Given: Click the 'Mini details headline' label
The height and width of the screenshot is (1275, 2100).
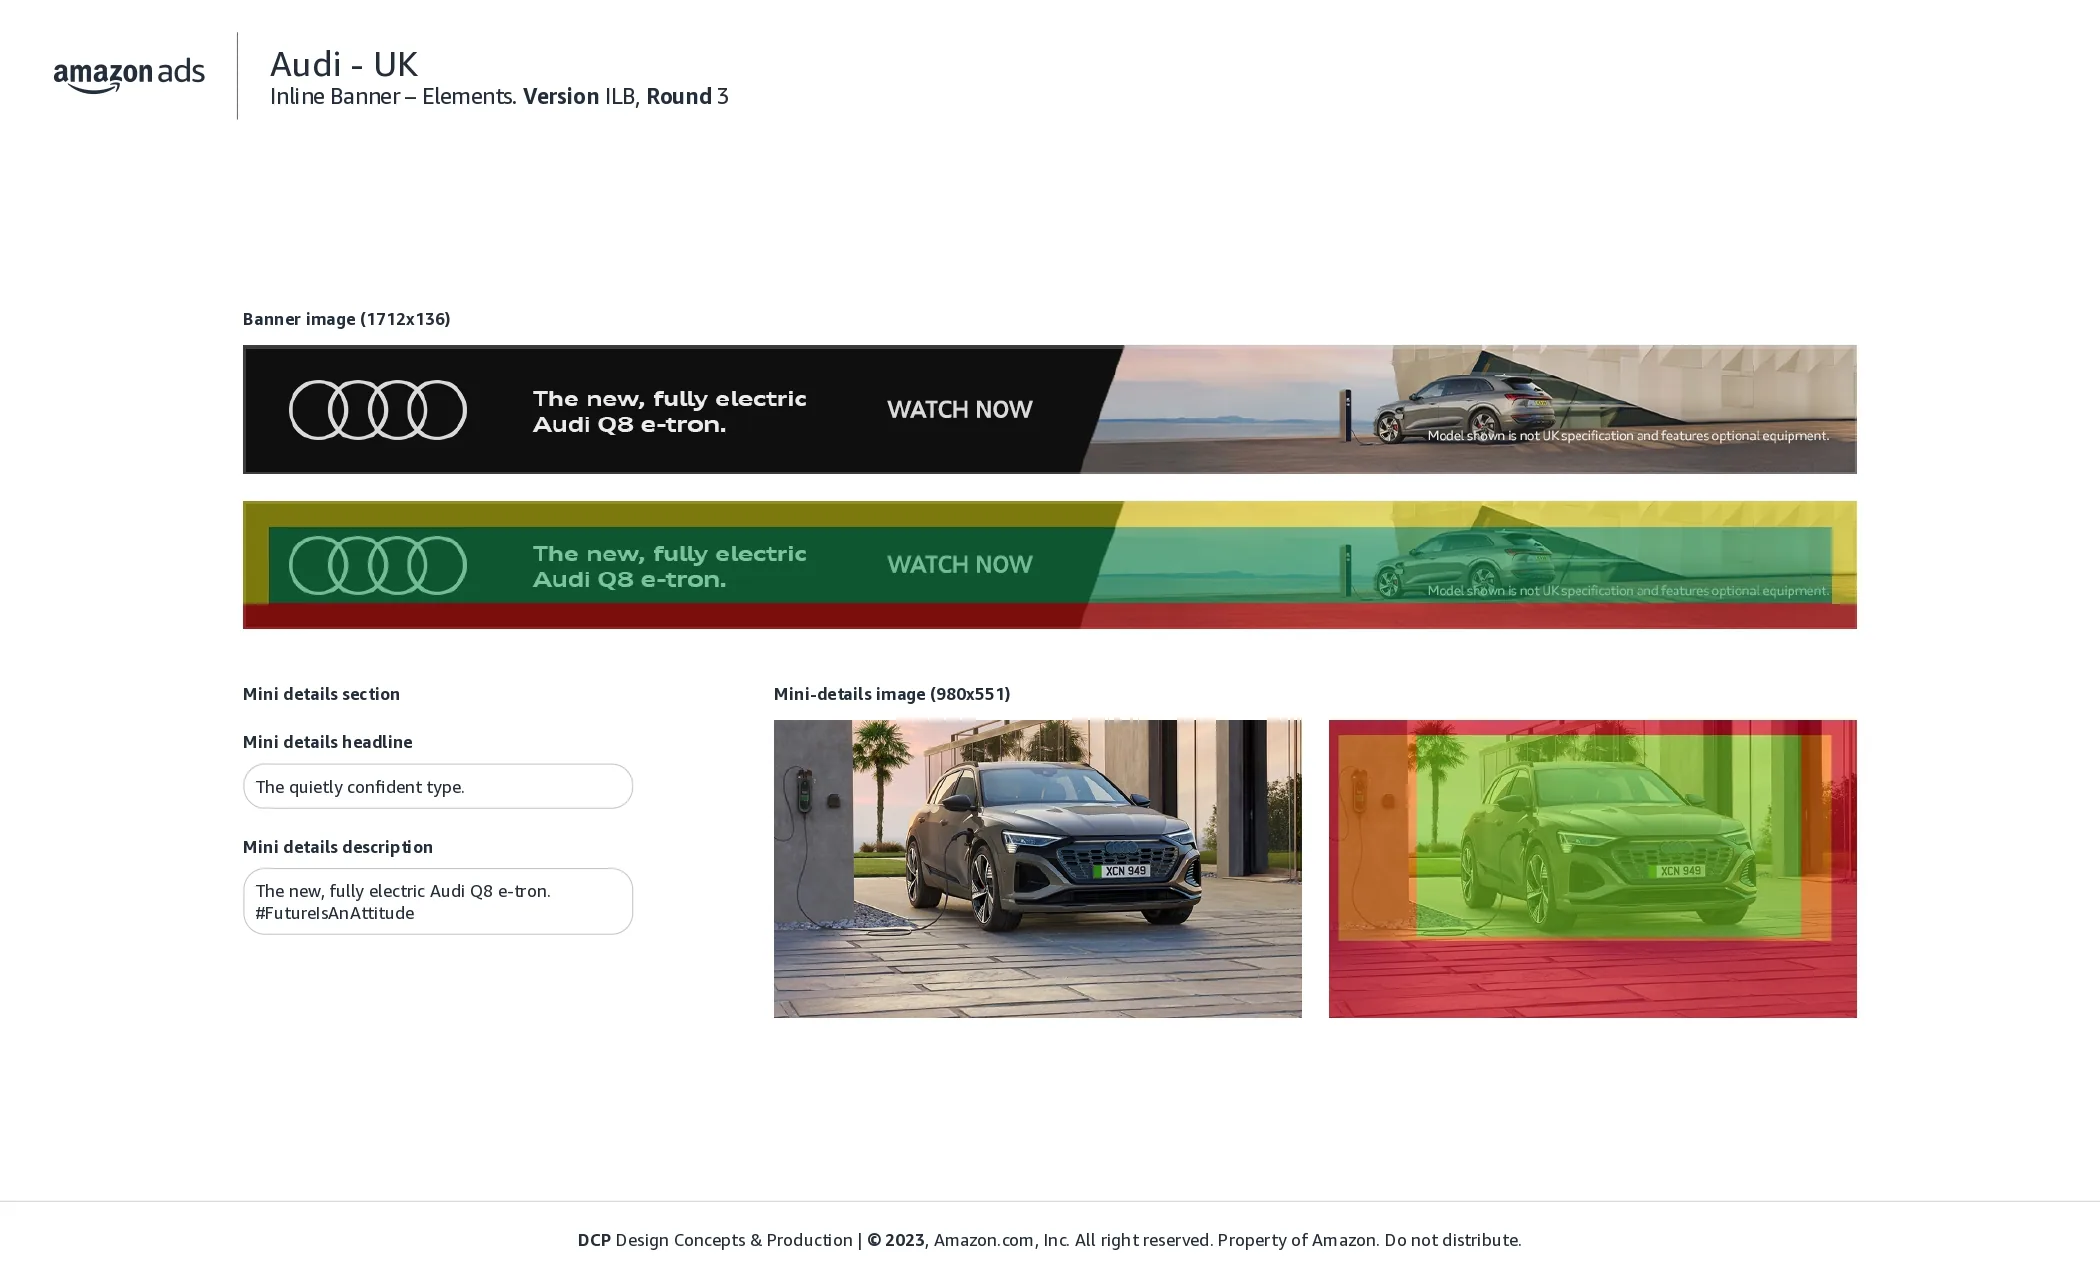Looking at the screenshot, I should pos(327,741).
